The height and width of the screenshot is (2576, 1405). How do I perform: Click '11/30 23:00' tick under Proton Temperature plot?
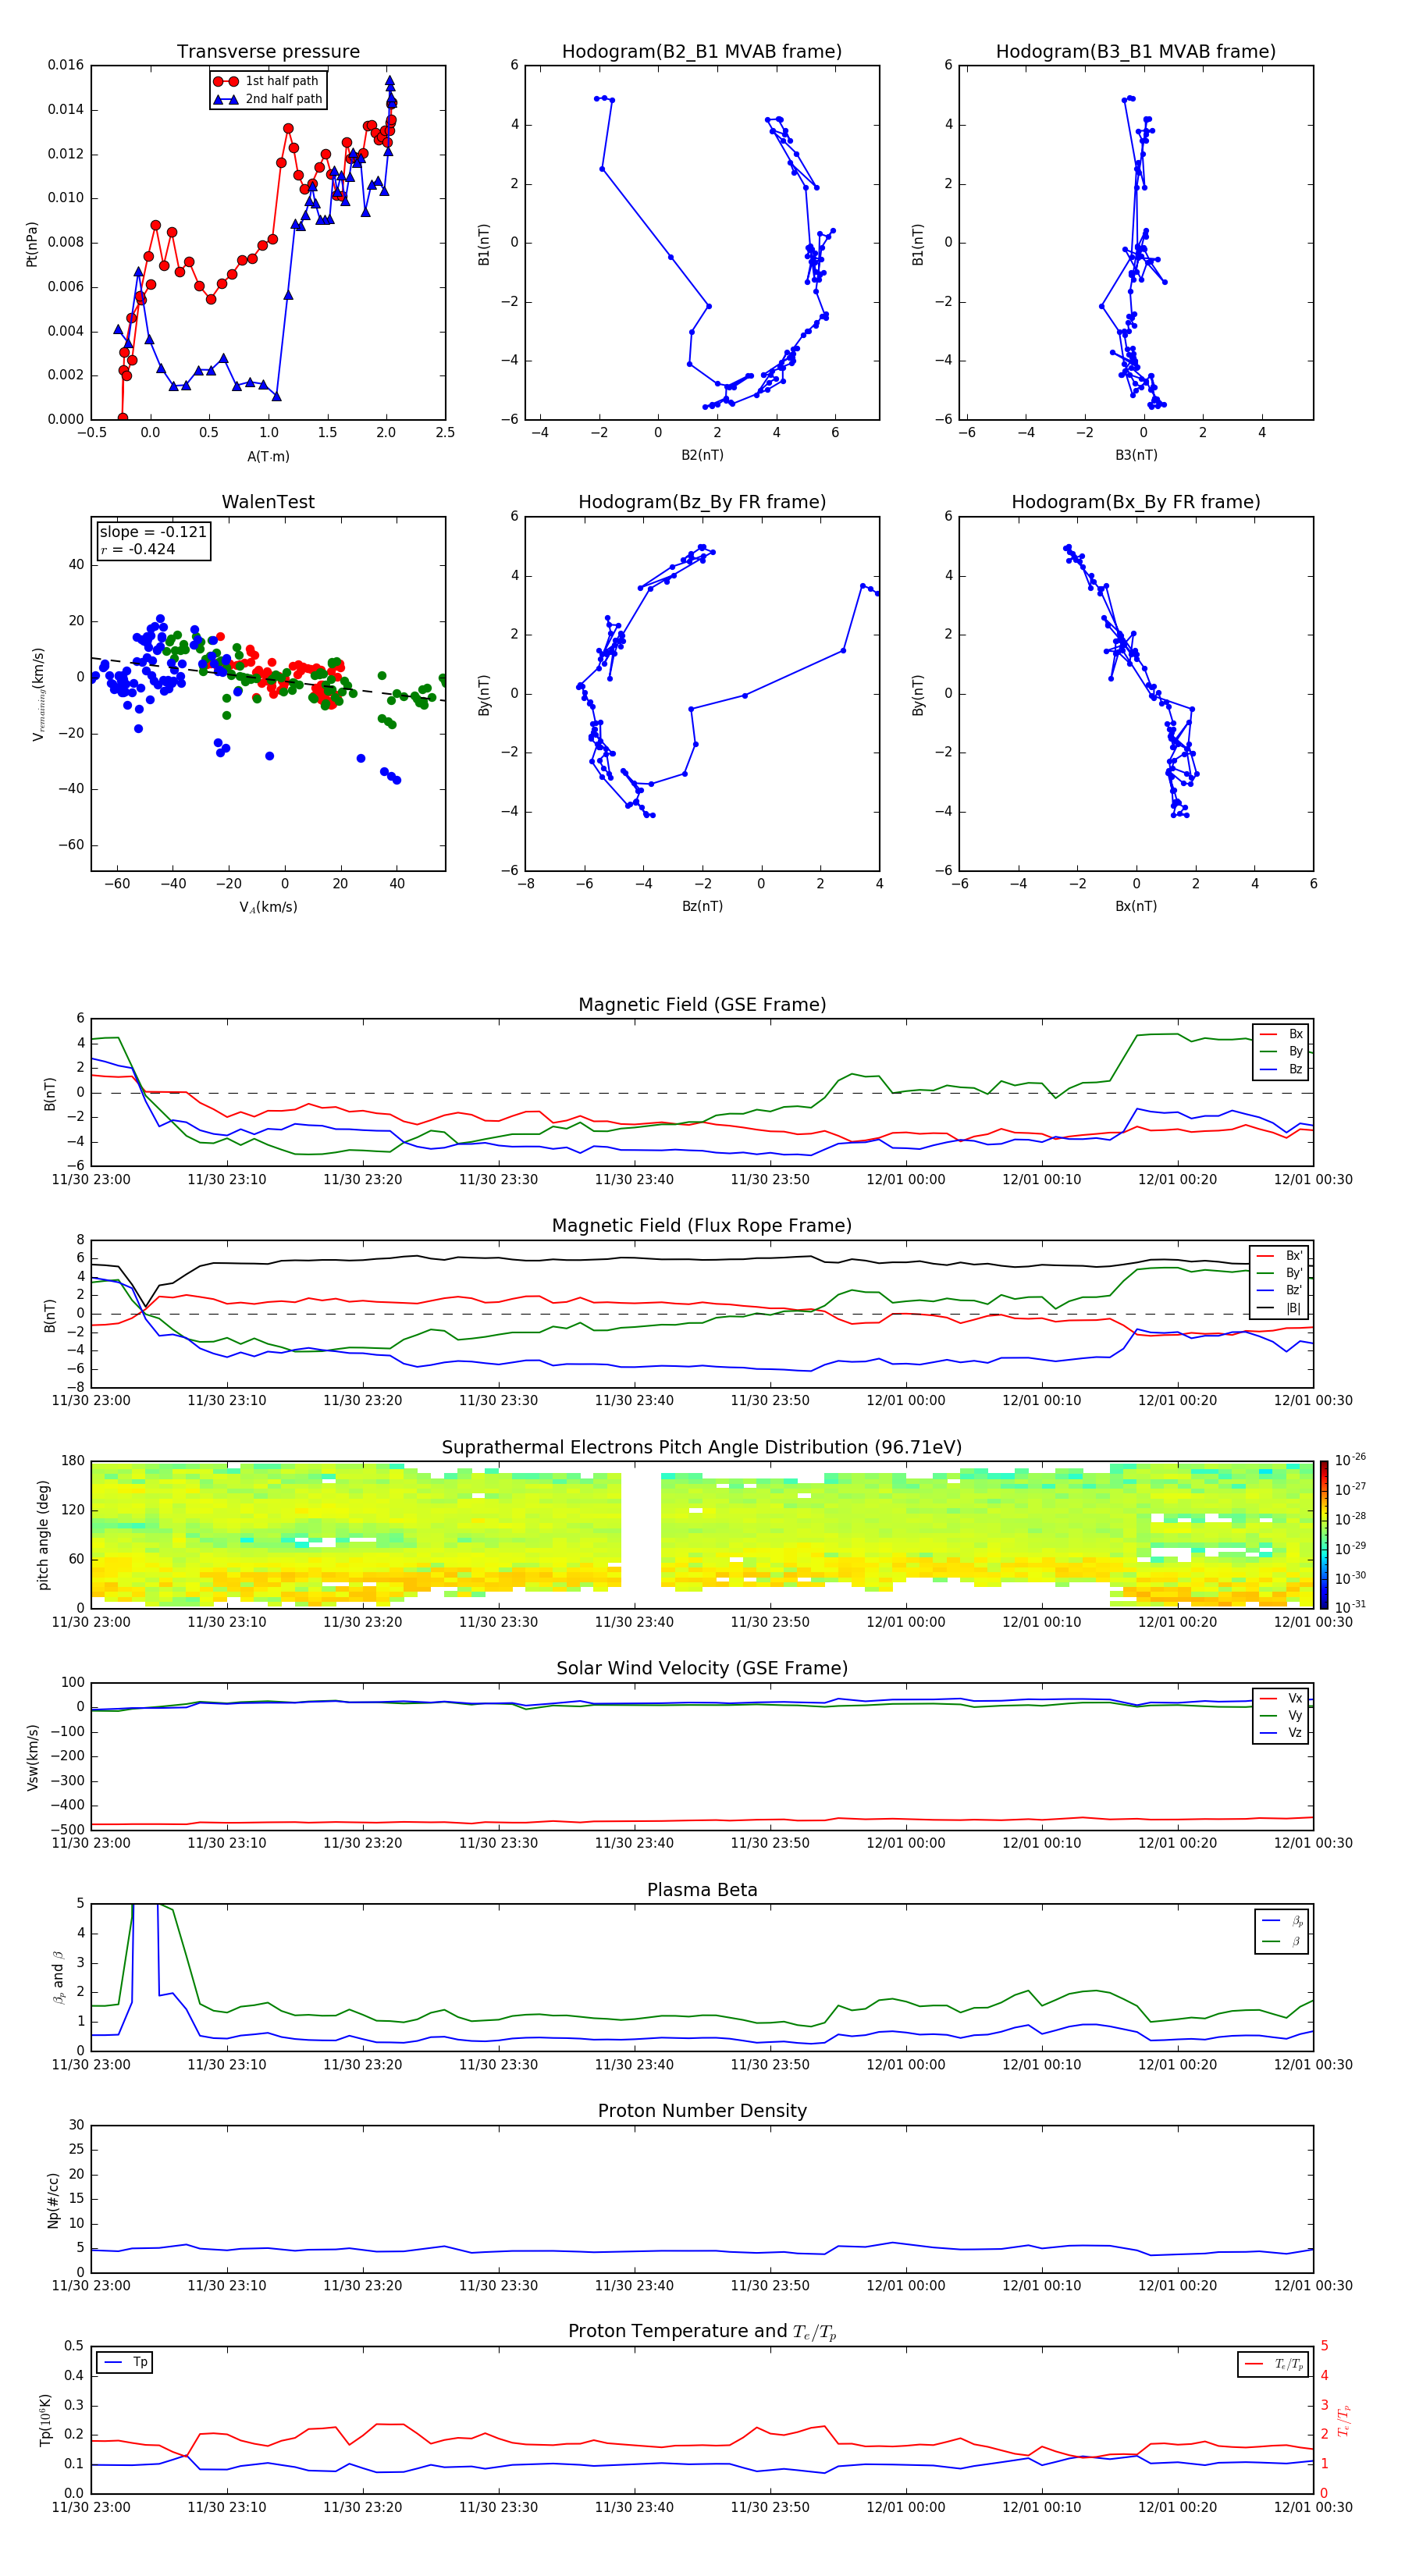[91, 2507]
